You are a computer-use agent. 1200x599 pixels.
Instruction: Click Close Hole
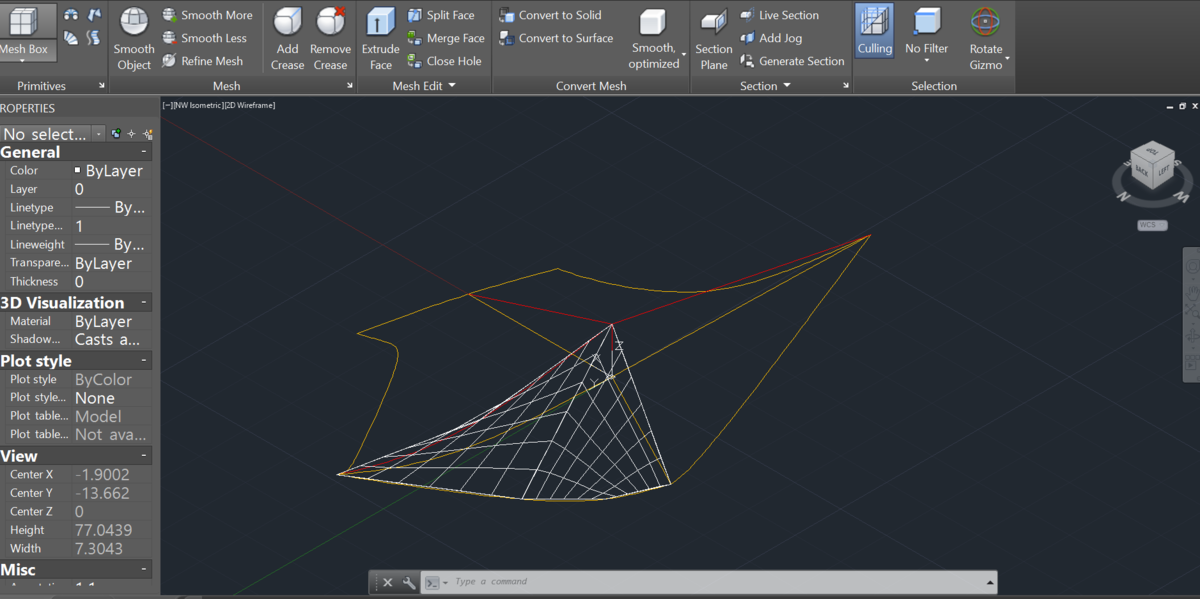[444, 61]
